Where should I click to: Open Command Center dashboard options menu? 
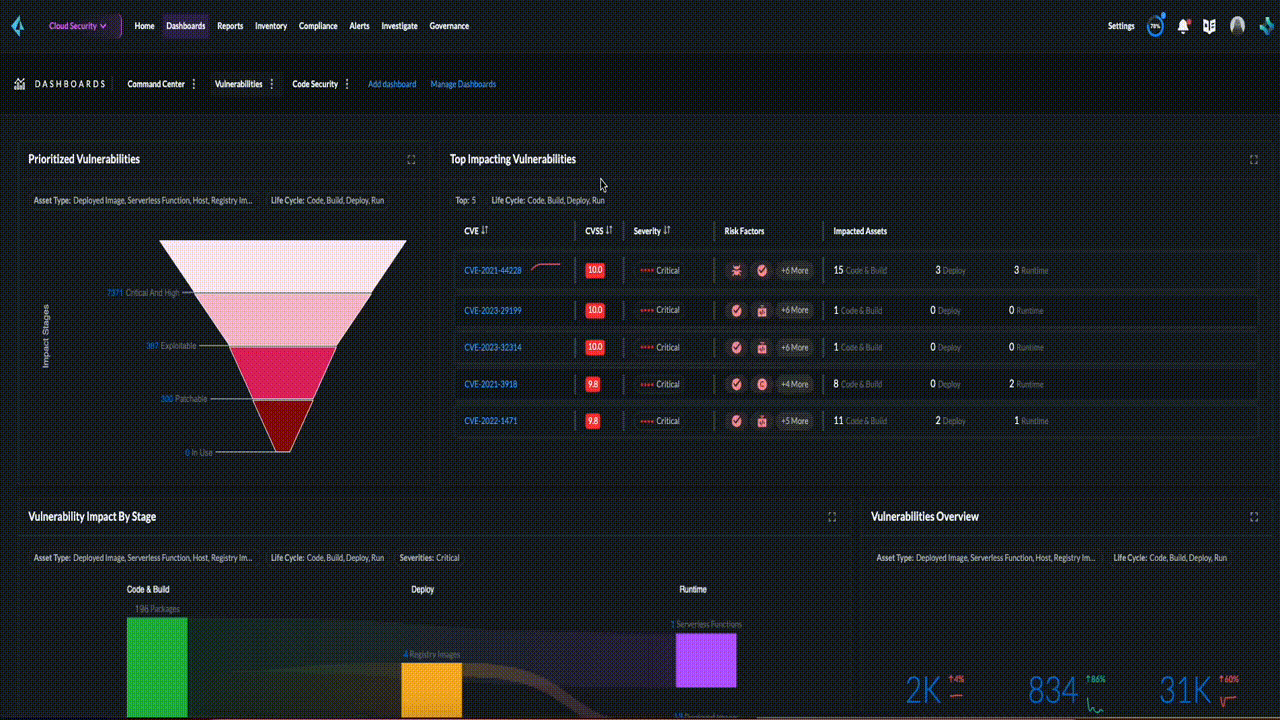(194, 84)
